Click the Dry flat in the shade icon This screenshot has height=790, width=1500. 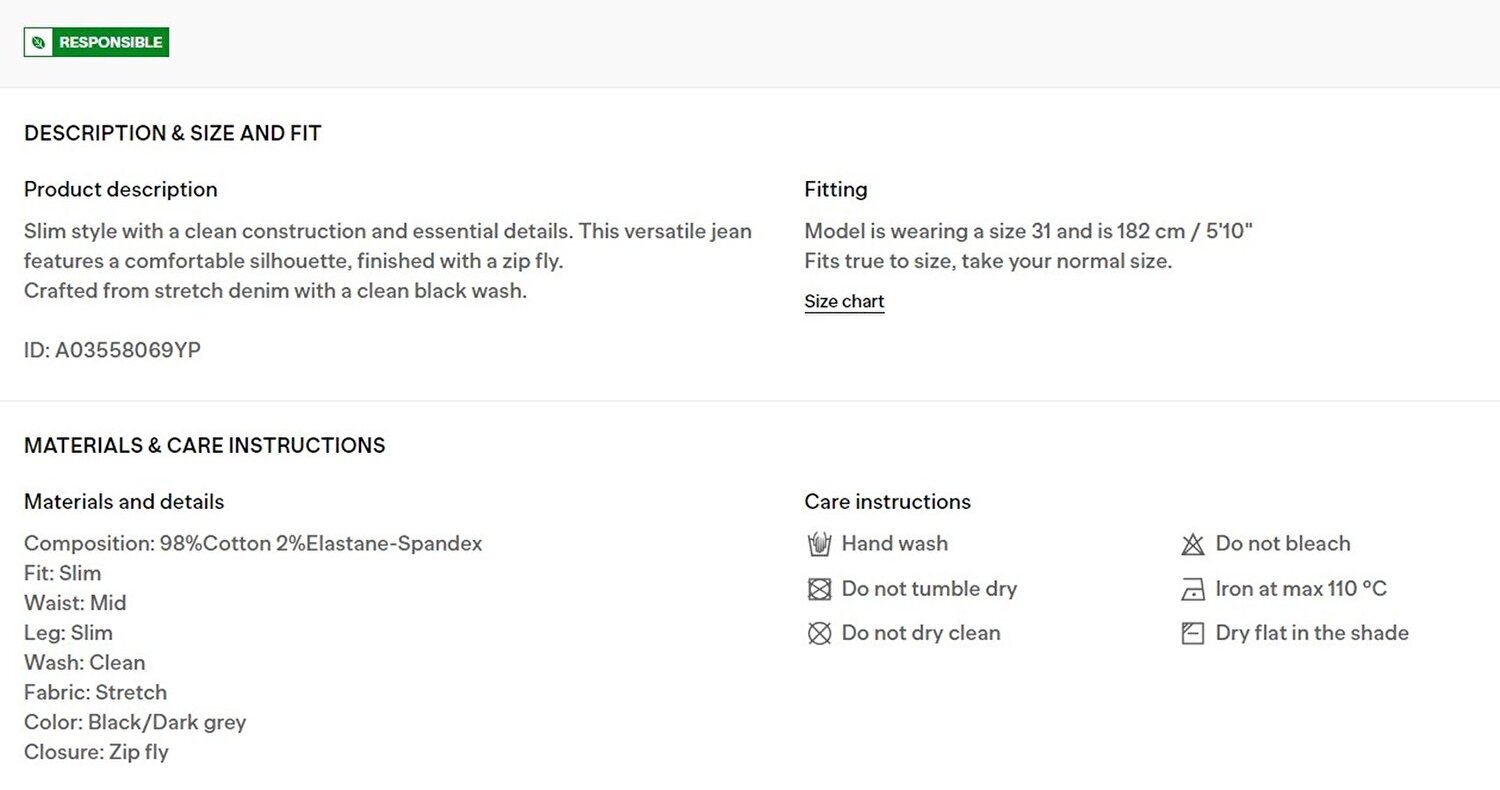pyautogui.click(x=1193, y=633)
